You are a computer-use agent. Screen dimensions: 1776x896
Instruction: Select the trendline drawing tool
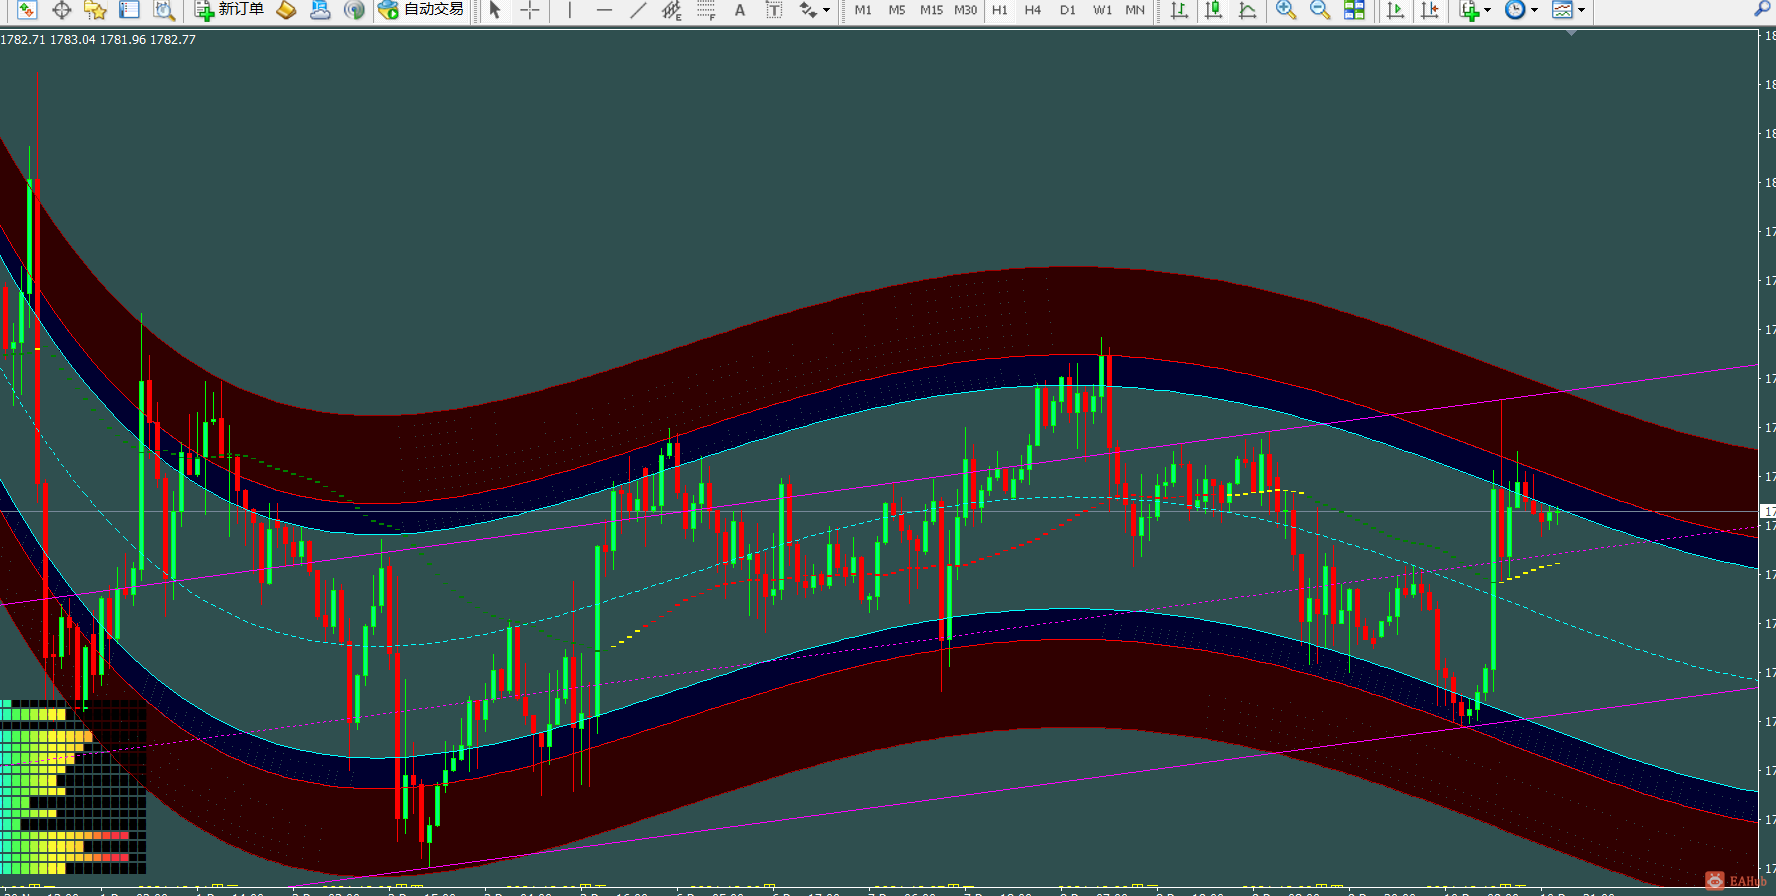point(638,10)
